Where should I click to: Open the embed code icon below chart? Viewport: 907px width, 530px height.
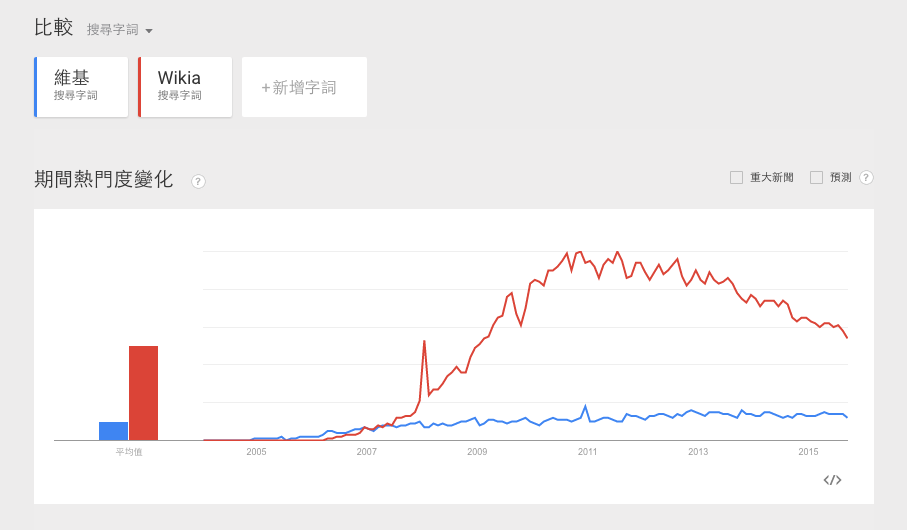[x=832, y=480]
